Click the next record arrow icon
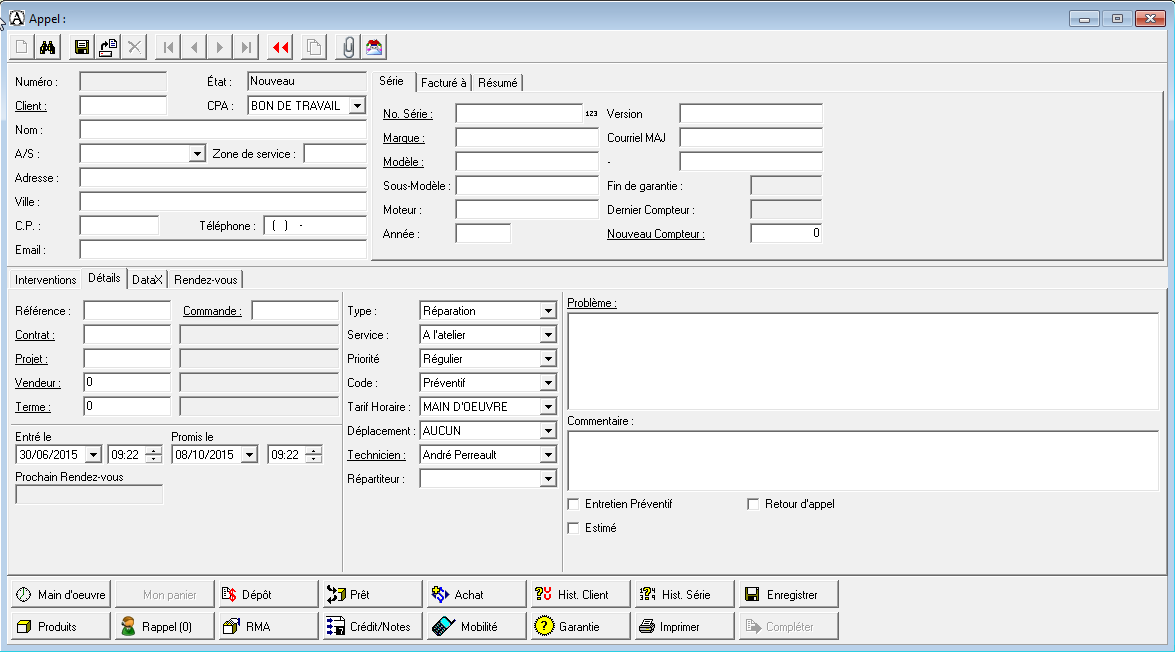Screen dimensions: 1175x652 coord(219,46)
